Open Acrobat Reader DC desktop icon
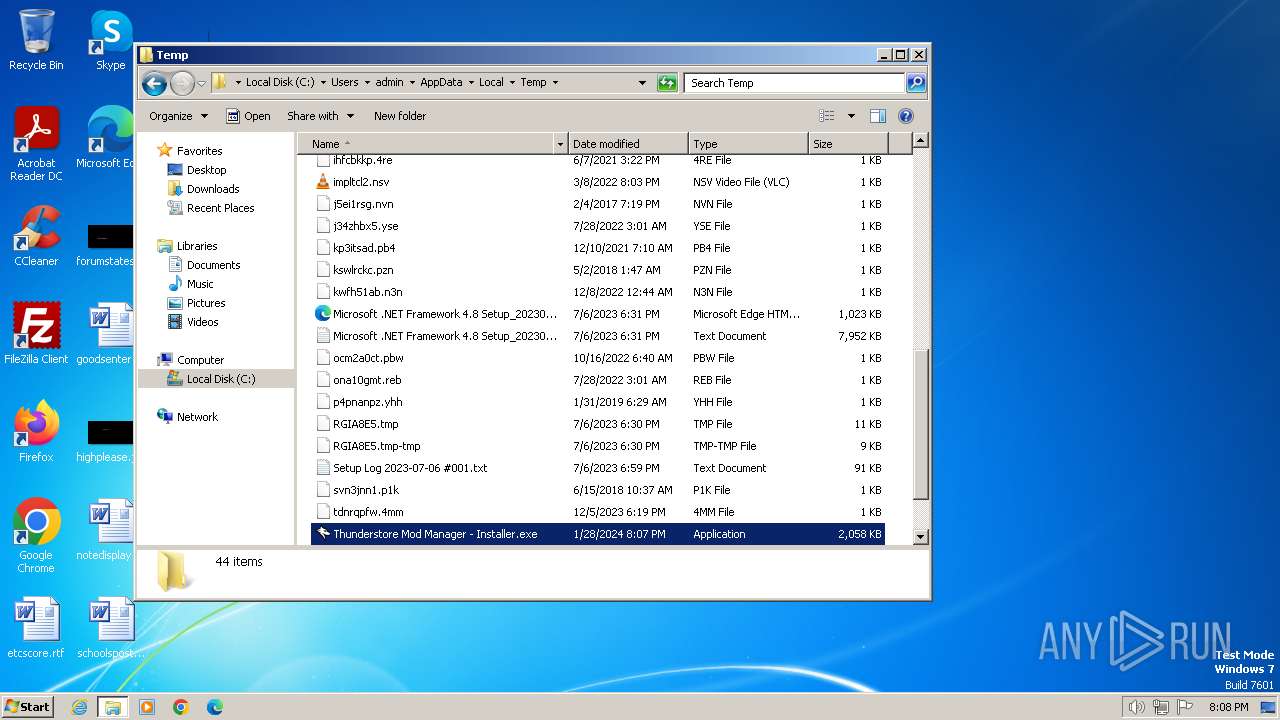The width and height of the screenshot is (1280, 720). pyautogui.click(x=36, y=143)
